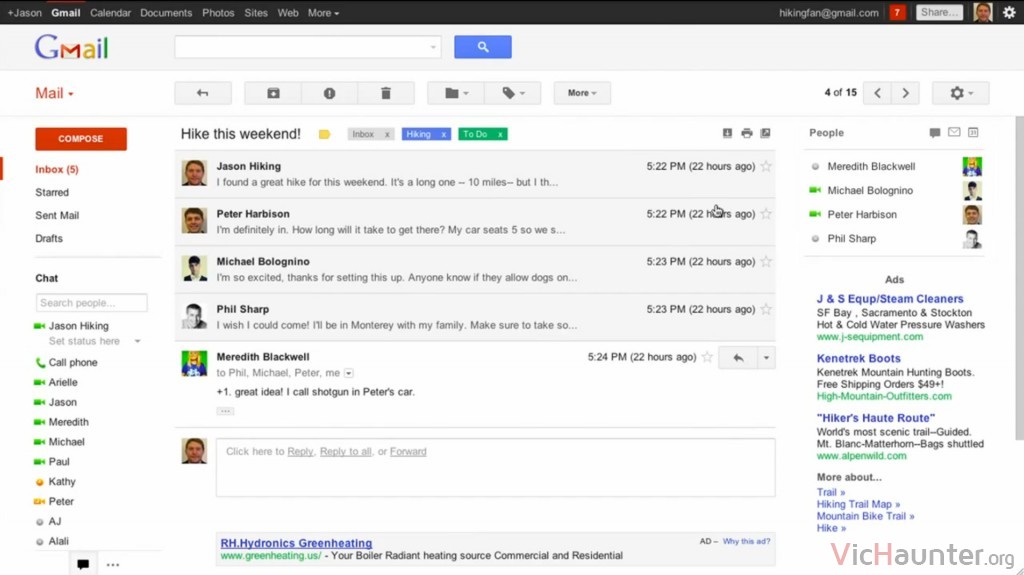The width and height of the screenshot is (1024, 575).
Task: Click the Search people chat field
Action: 91,303
